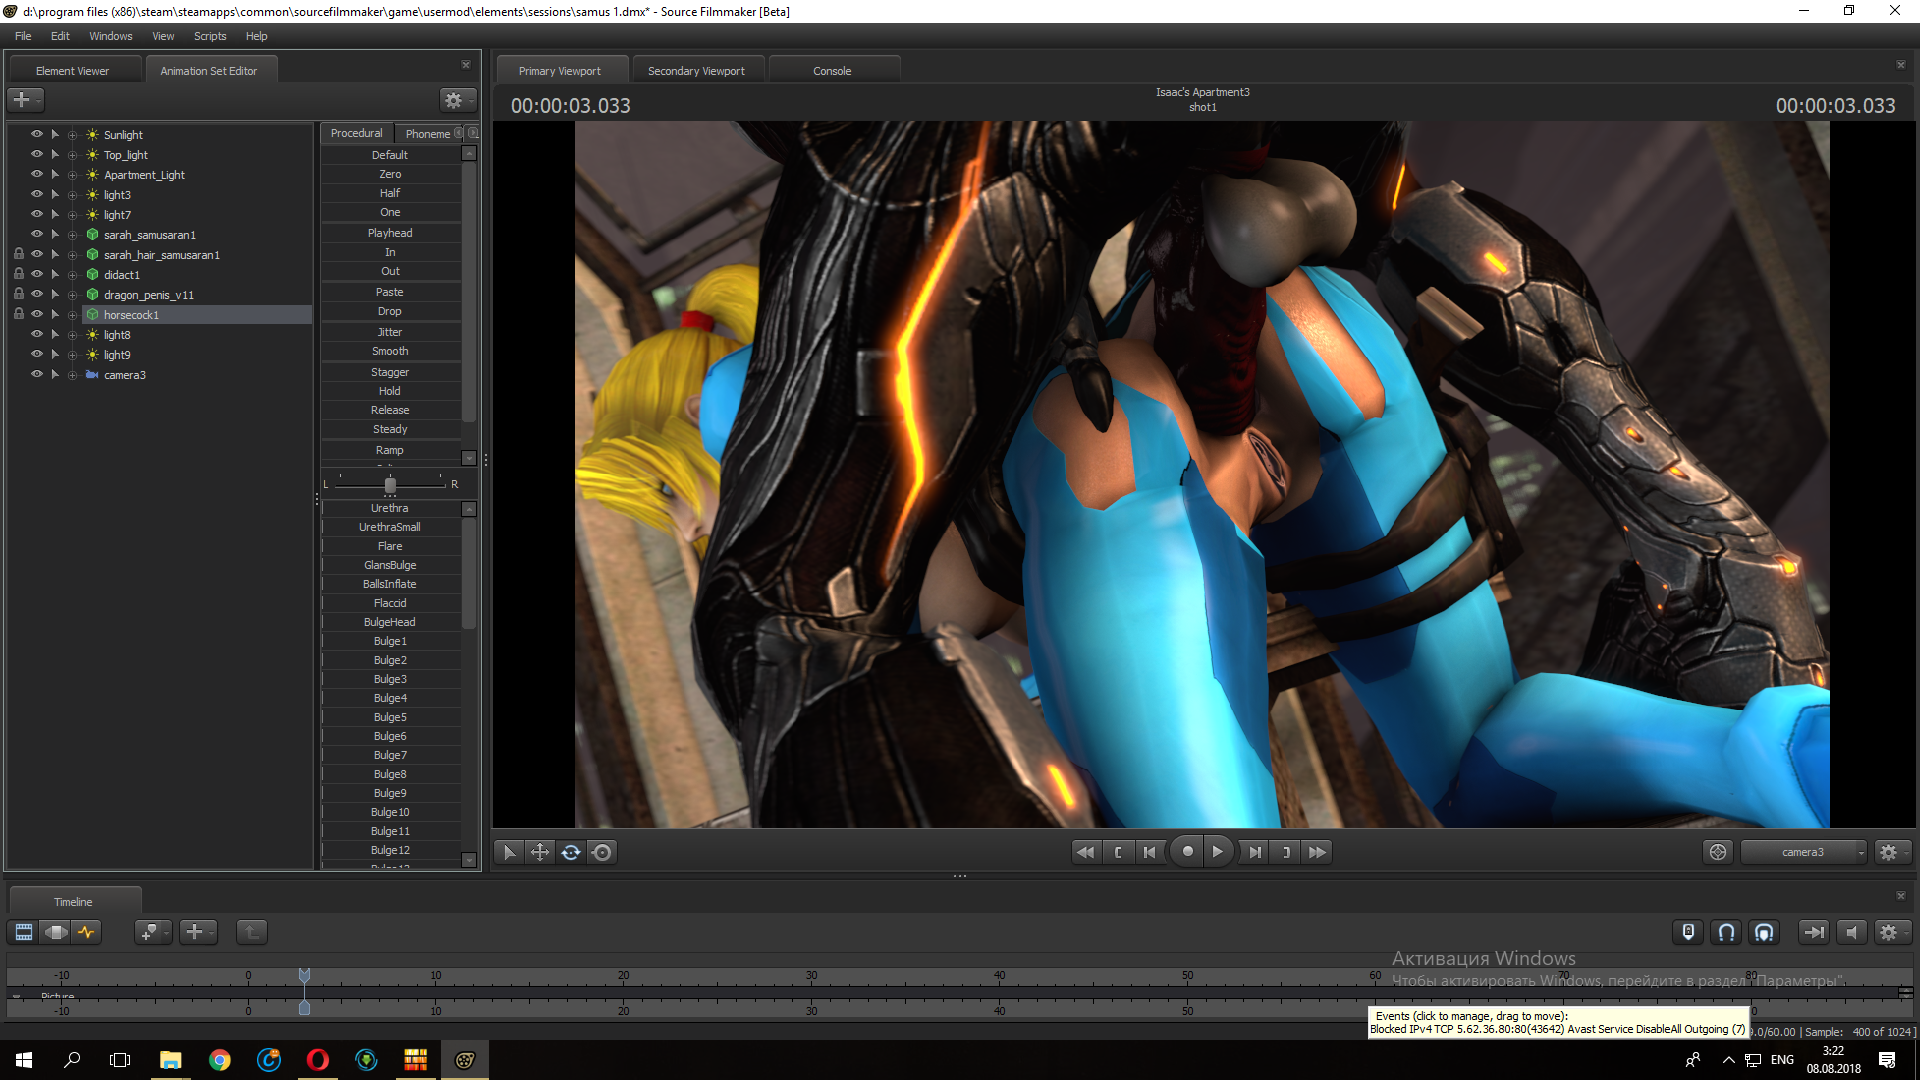Screen dimensions: 1920x1080
Task: Toggle the timeline mute speaker icon
Action: (x=1852, y=932)
